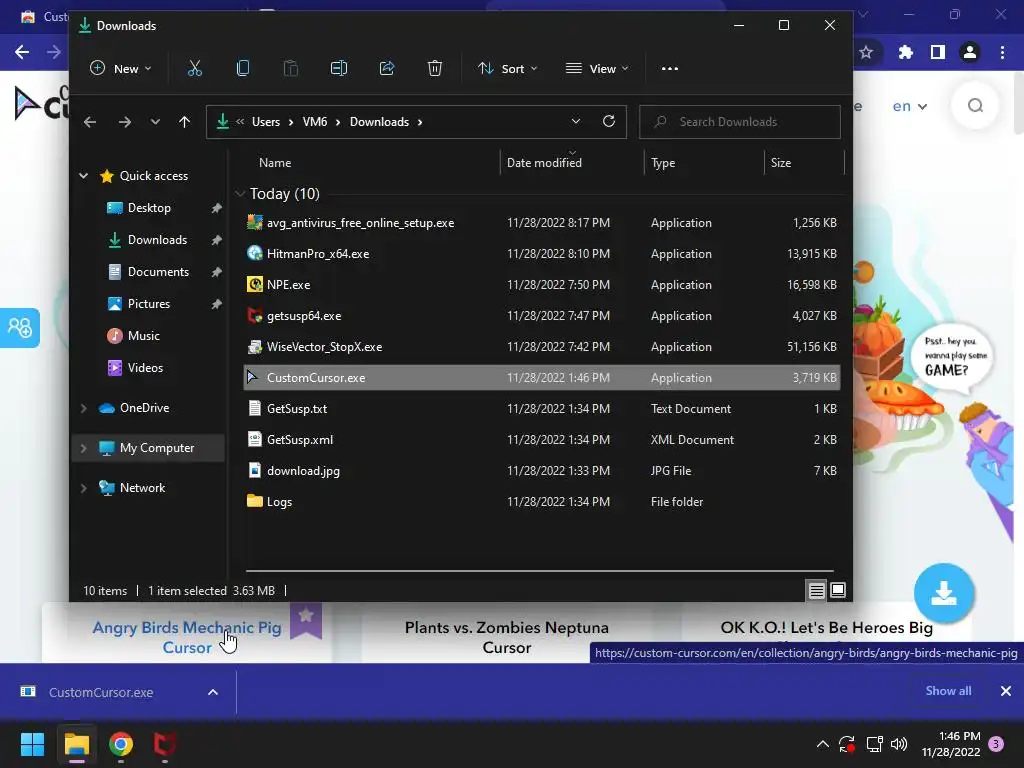The width and height of the screenshot is (1024, 768).
Task: Open Chrome three-dot menu
Action: click(1002, 52)
